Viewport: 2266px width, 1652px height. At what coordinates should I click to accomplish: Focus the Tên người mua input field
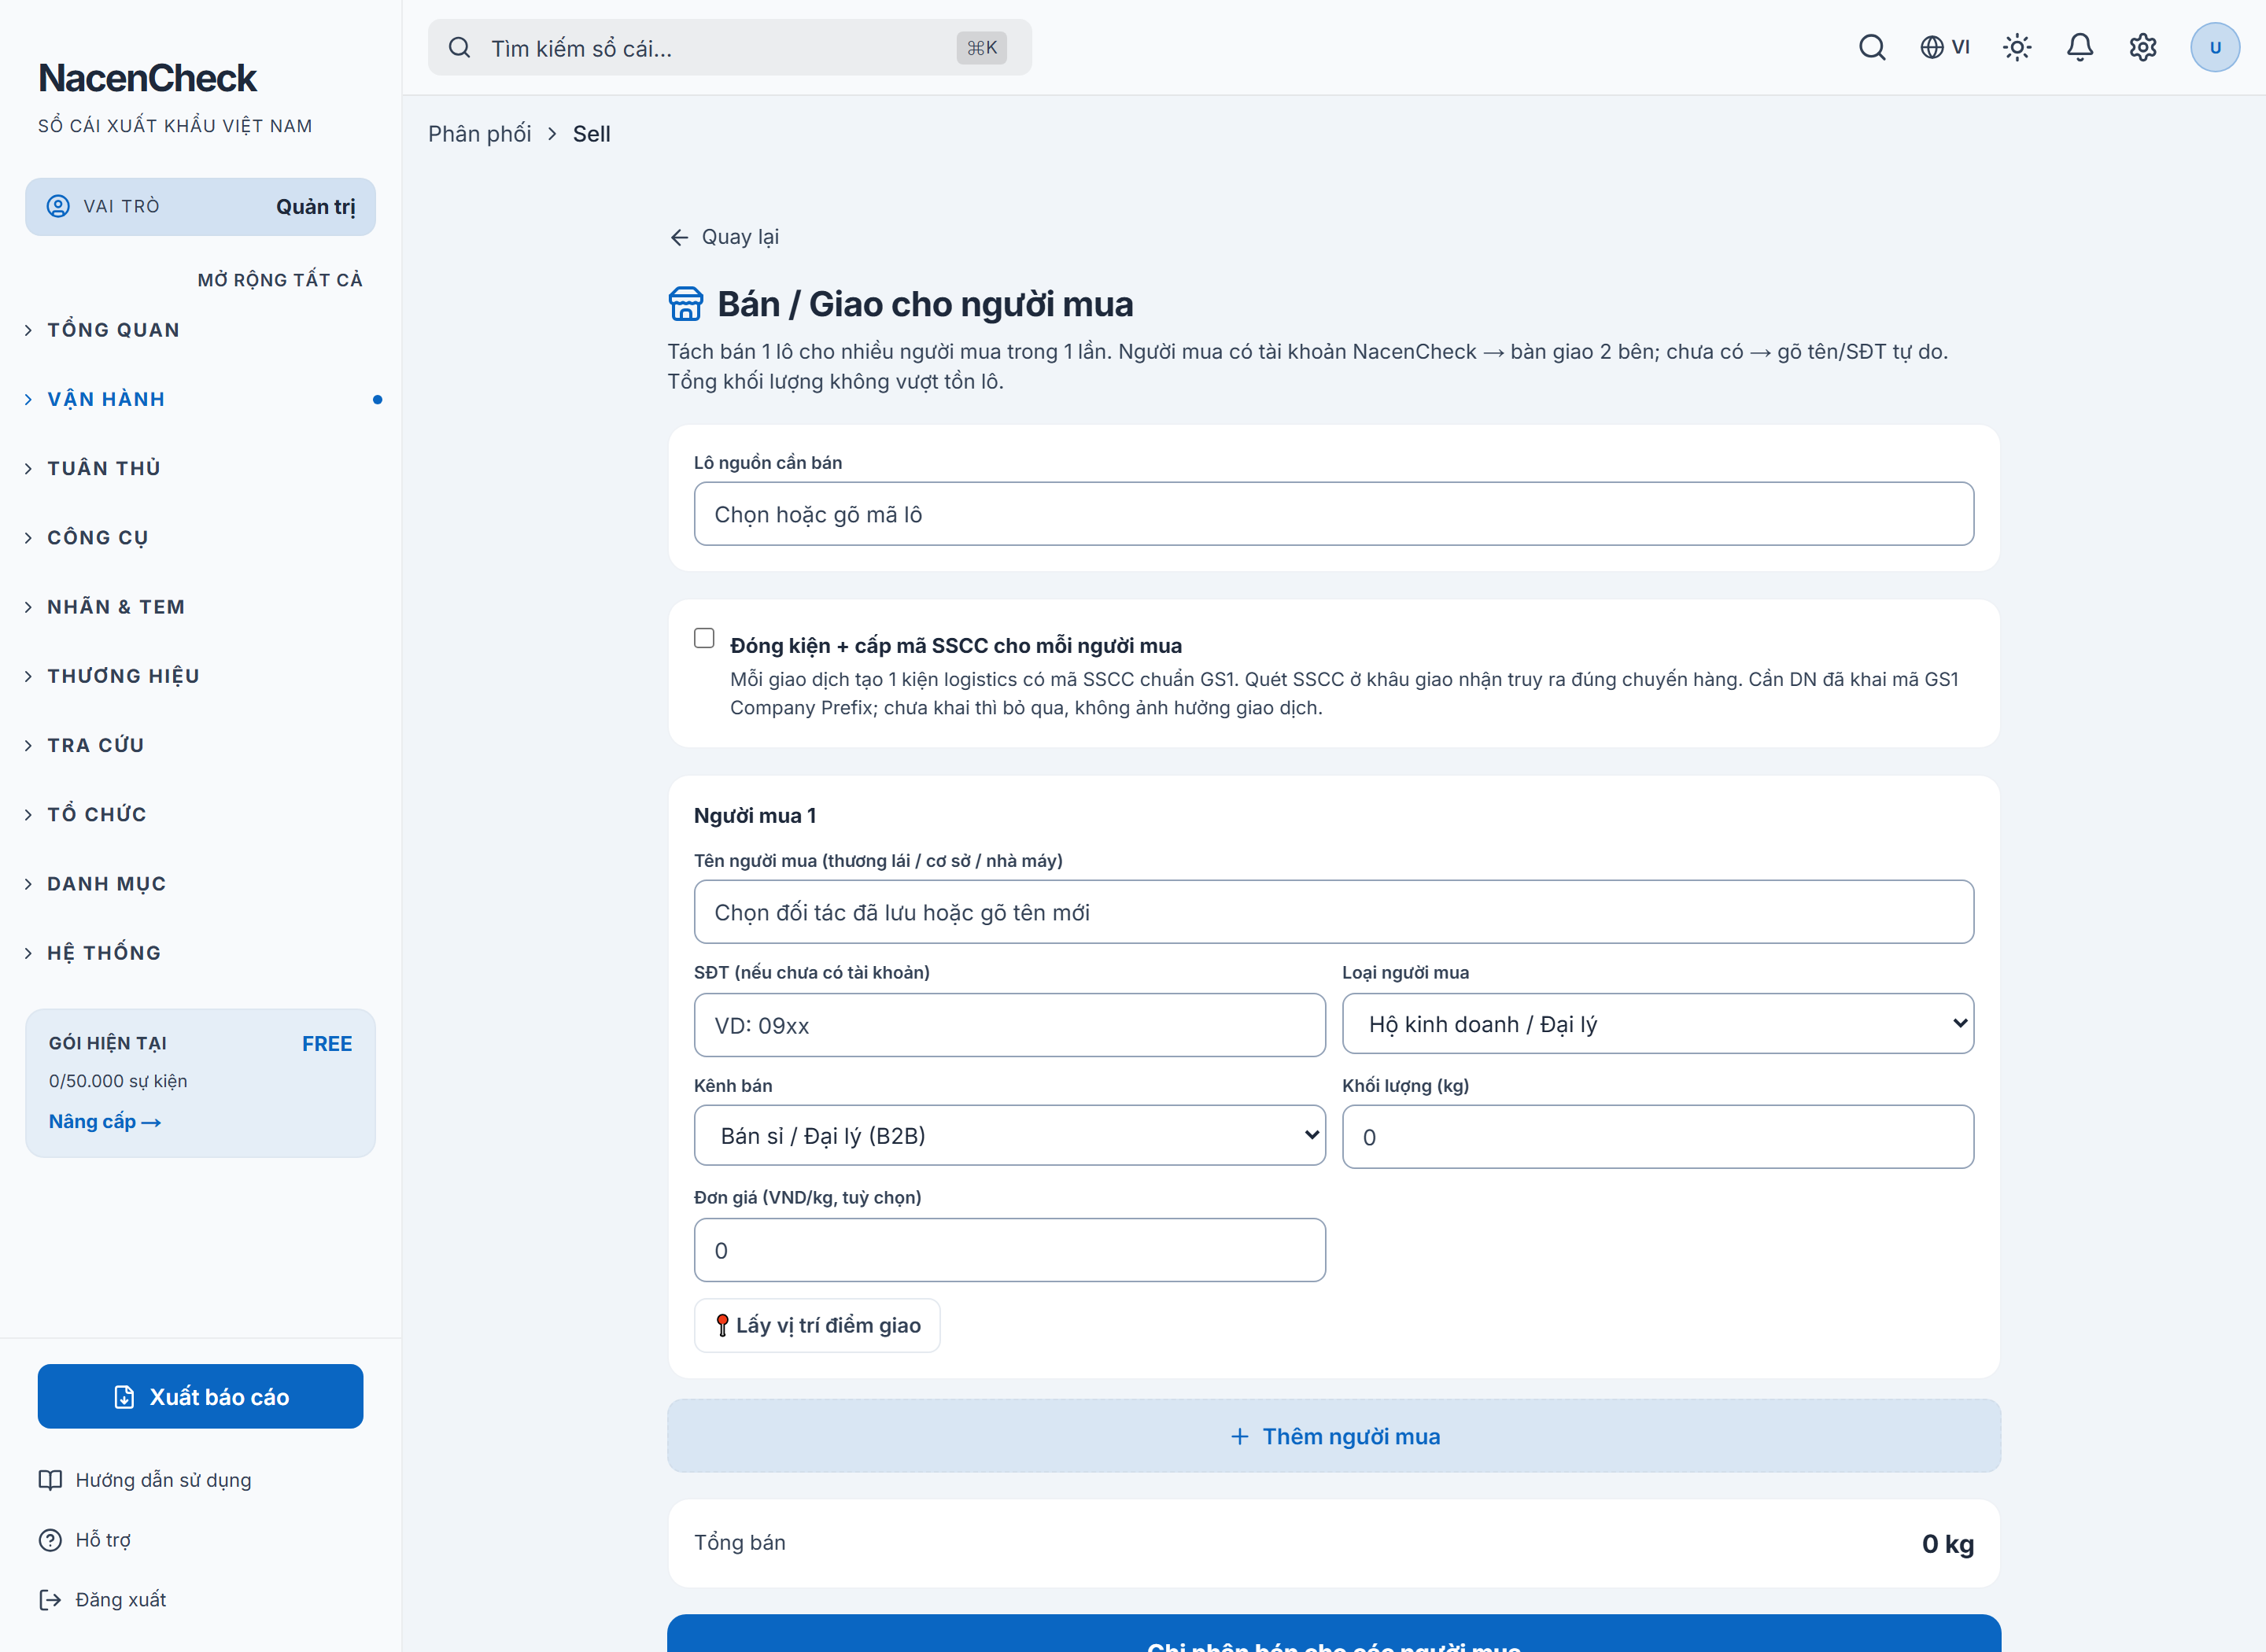[1334, 912]
